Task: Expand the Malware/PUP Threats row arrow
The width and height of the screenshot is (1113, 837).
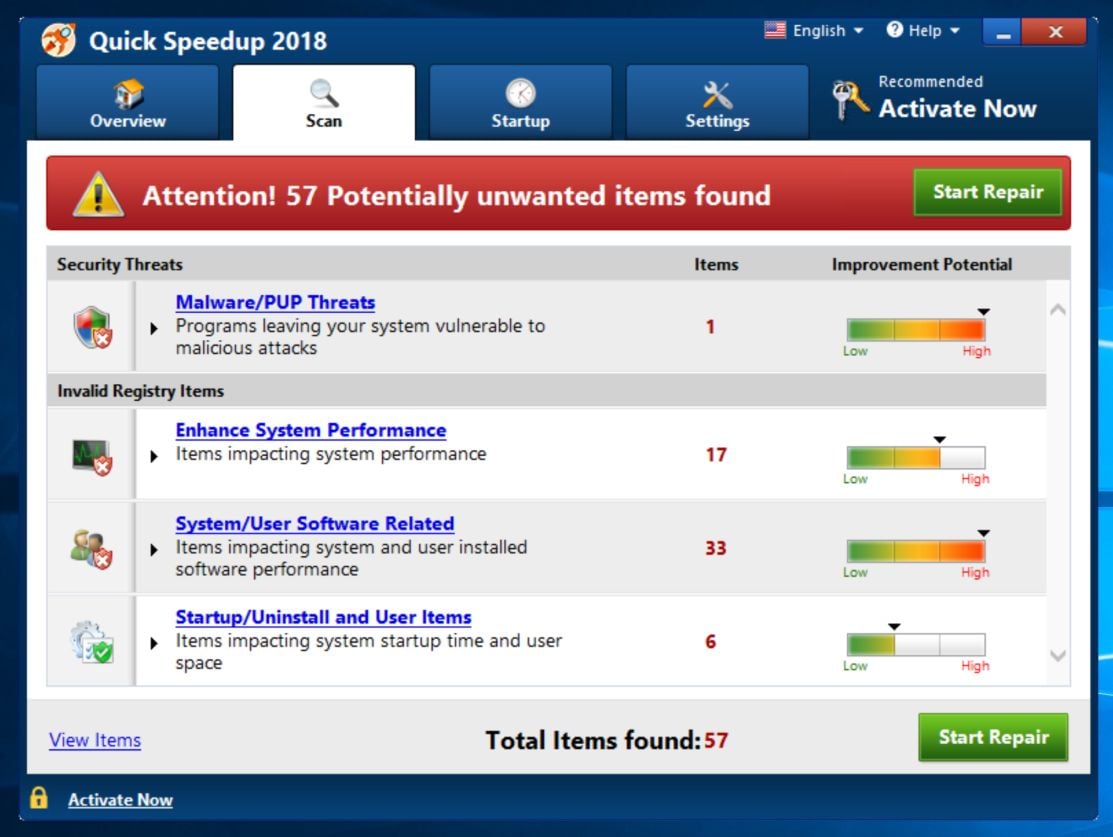Action: click(x=154, y=328)
